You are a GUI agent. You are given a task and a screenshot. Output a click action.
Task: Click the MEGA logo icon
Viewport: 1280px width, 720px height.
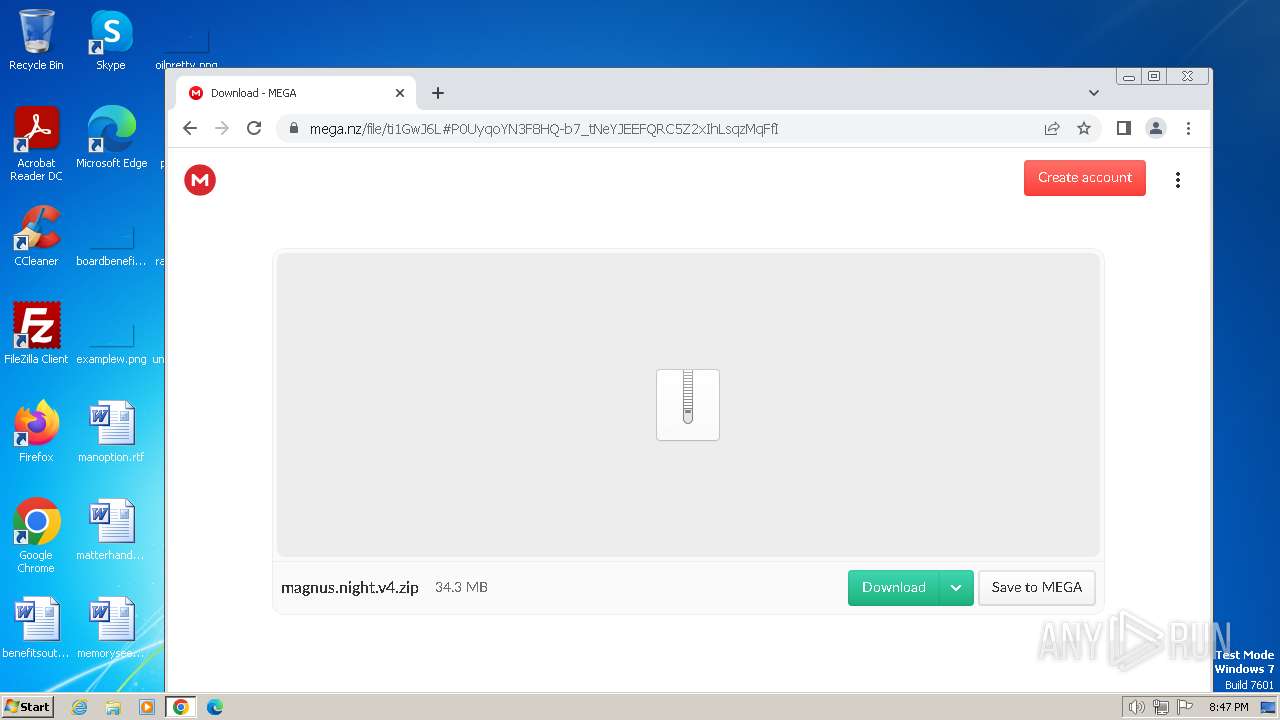tap(200, 180)
